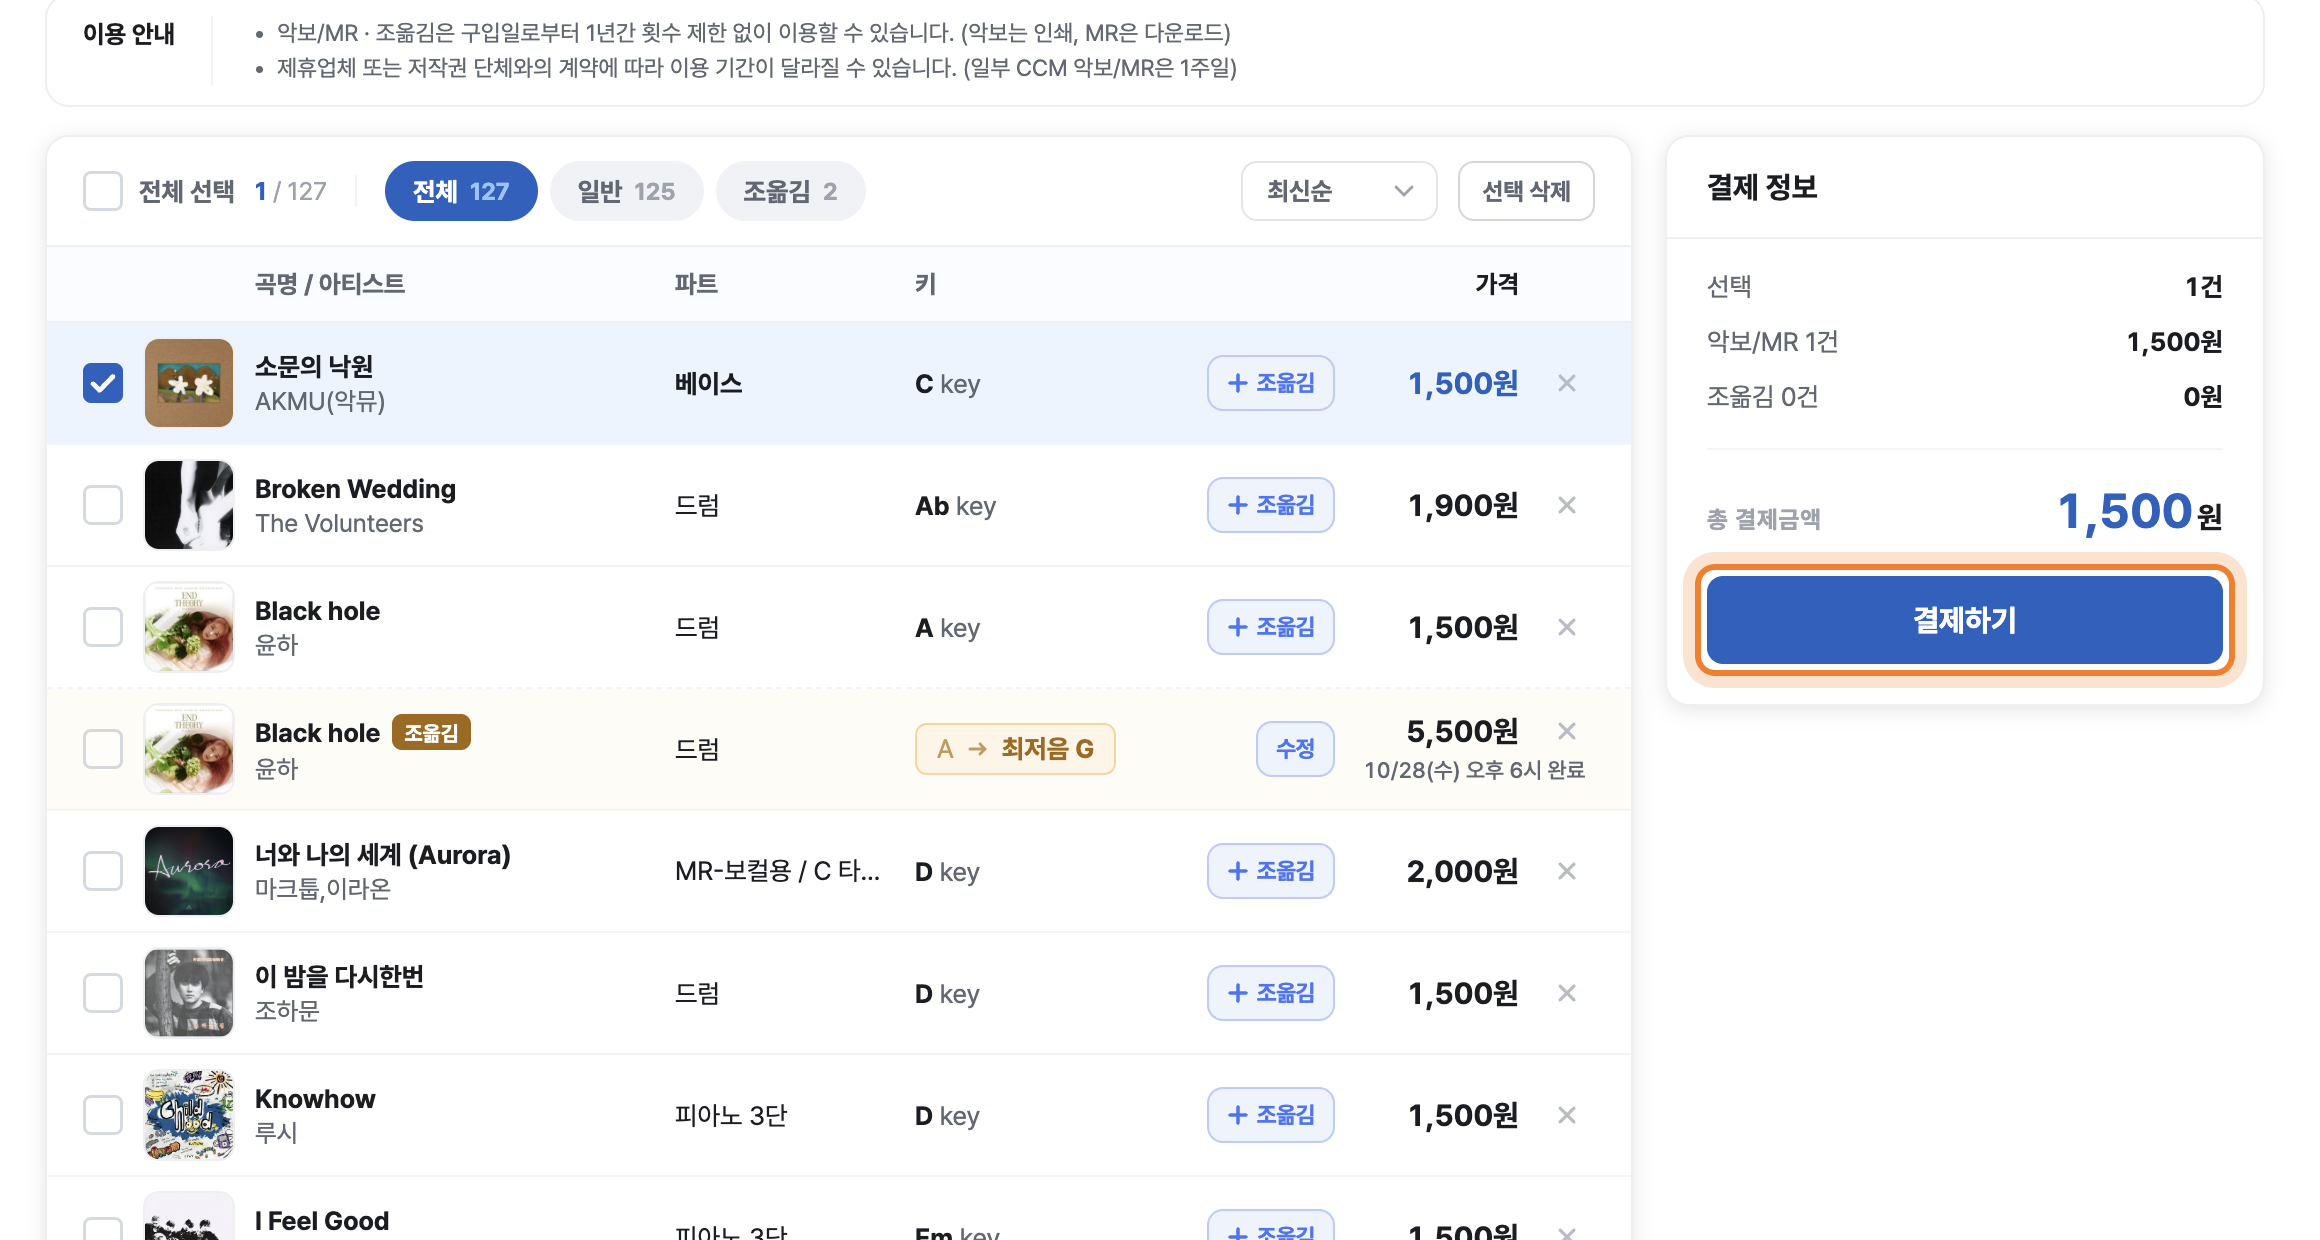The height and width of the screenshot is (1240, 2320).
Task: Remove Knowhow row with the X icon
Action: click(x=1567, y=1115)
